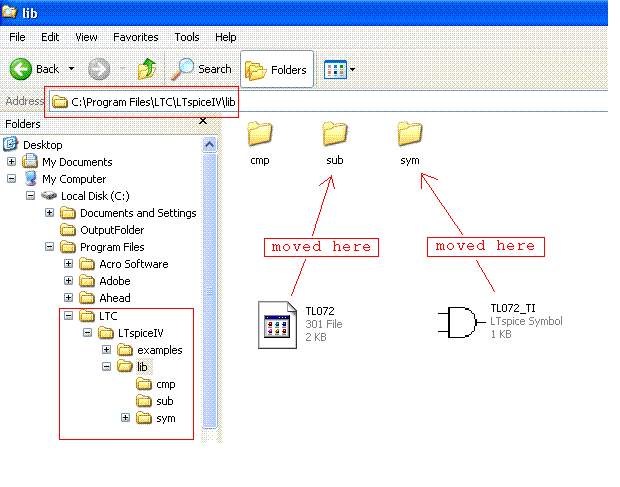This screenshot has height=487, width=620.
Task: Click the green Back arrow icon
Action: 21,69
